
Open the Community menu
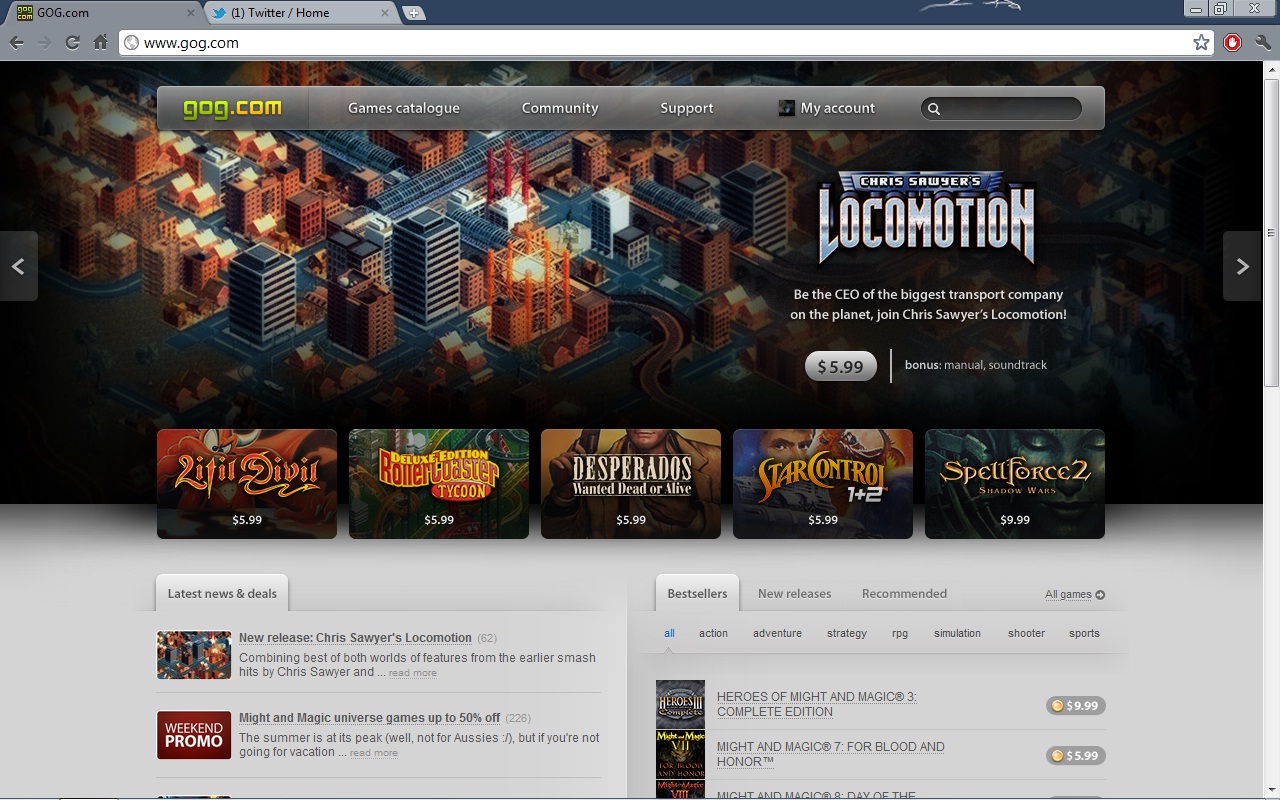560,108
